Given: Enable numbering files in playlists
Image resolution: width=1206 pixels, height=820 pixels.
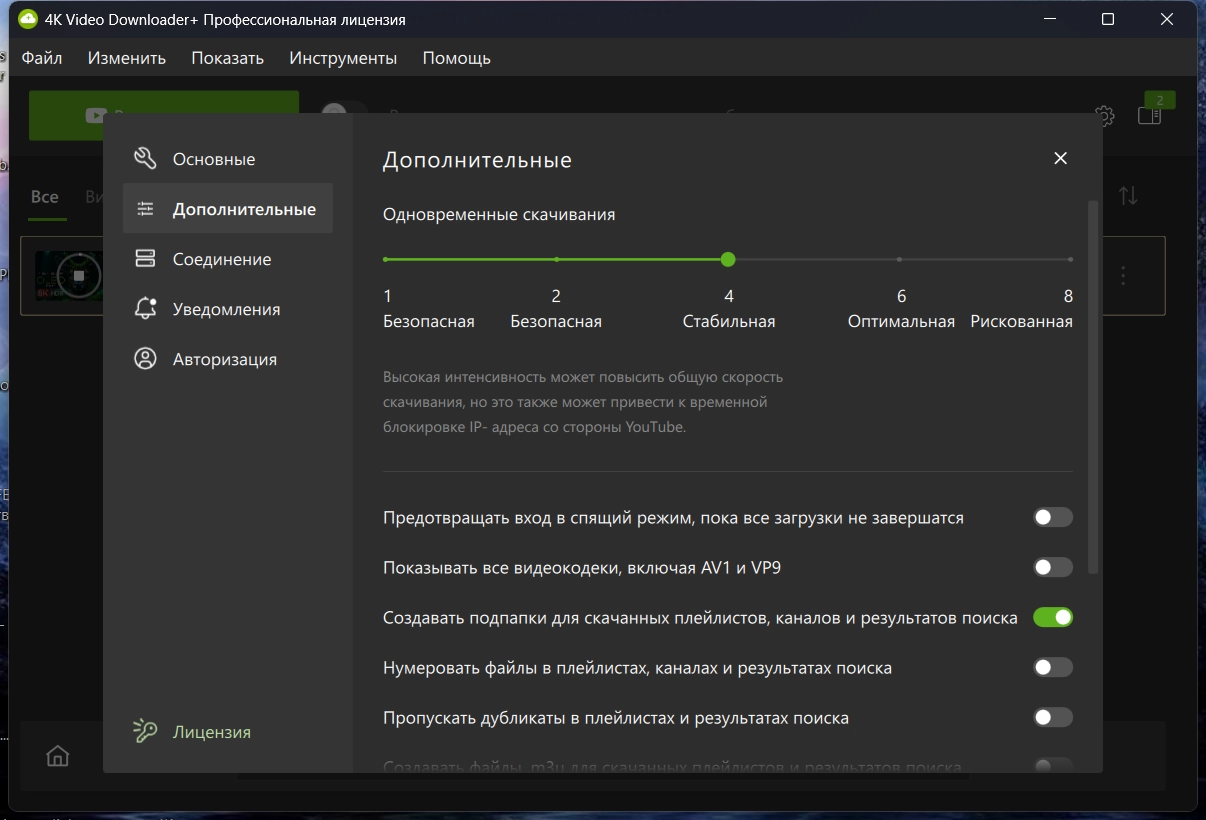Looking at the screenshot, I should (1053, 667).
